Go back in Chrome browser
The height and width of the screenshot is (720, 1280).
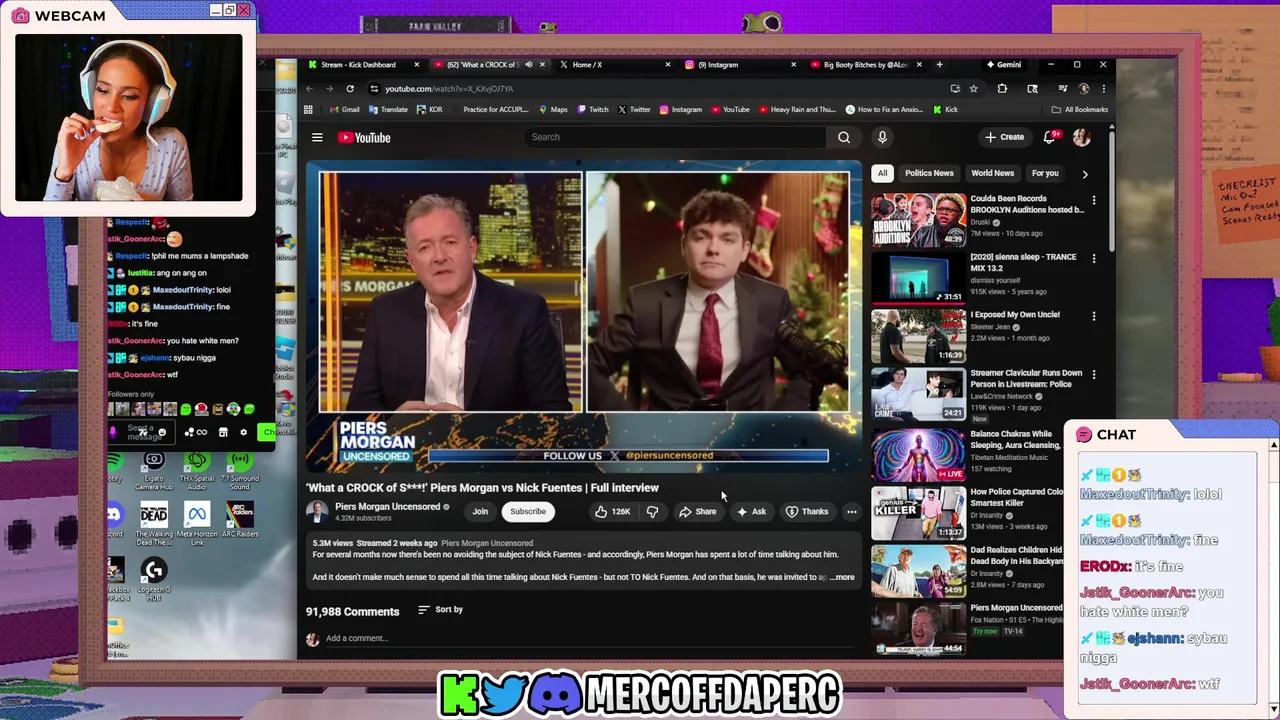[x=309, y=88]
